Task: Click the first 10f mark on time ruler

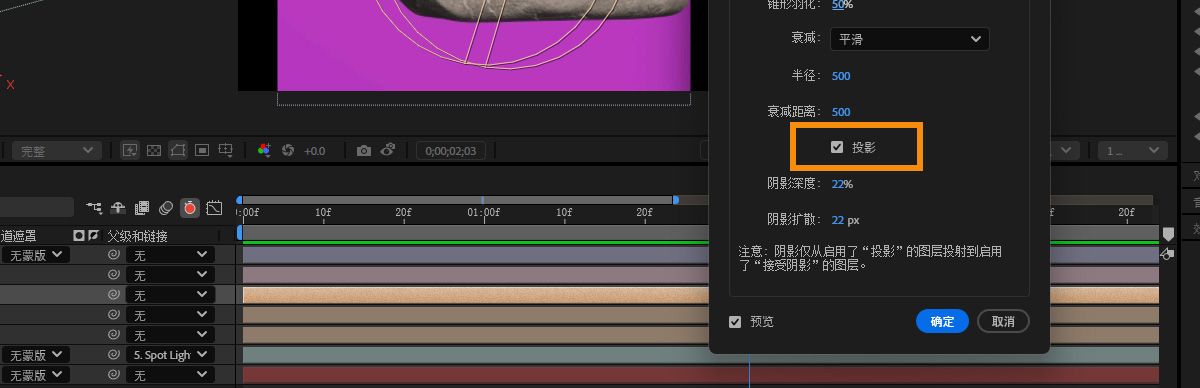Action: tap(323, 212)
